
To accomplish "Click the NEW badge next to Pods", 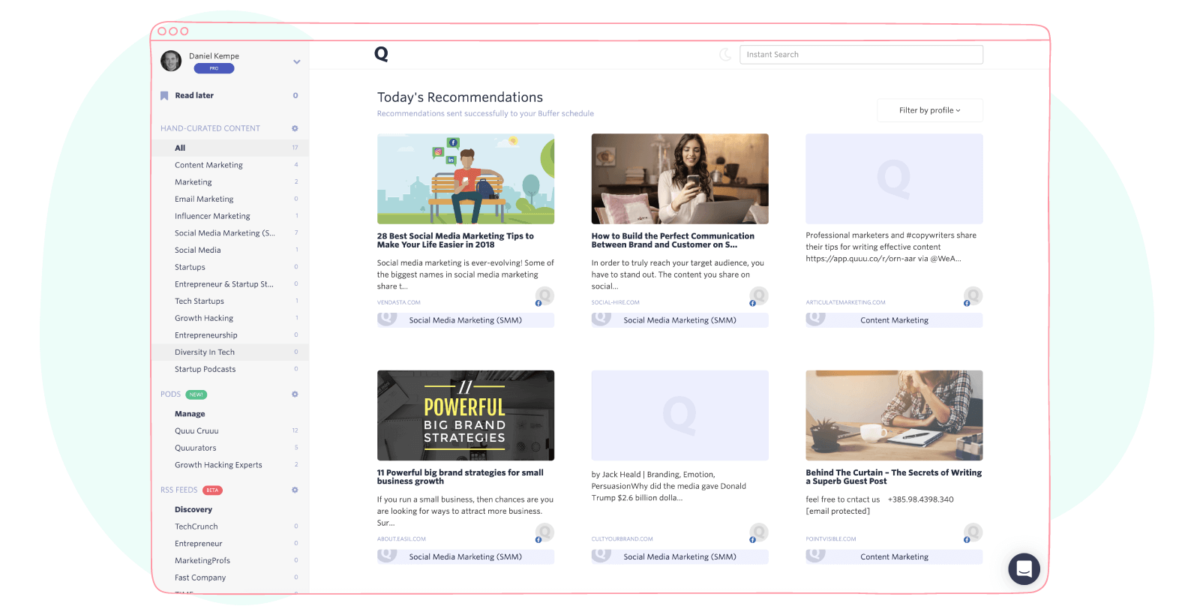I will click(x=196, y=394).
